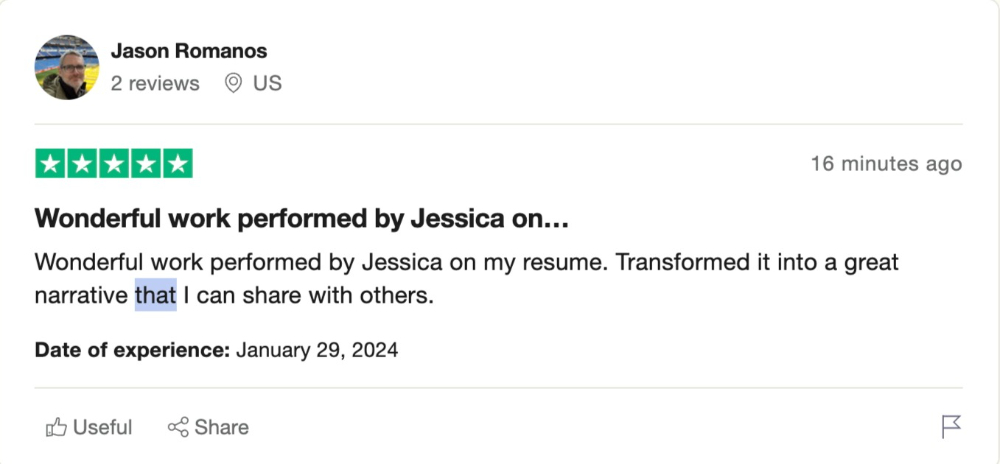Image resolution: width=1000 pixels, height=464 pixels.
Task: Share this review
Action: click(208, 427)
